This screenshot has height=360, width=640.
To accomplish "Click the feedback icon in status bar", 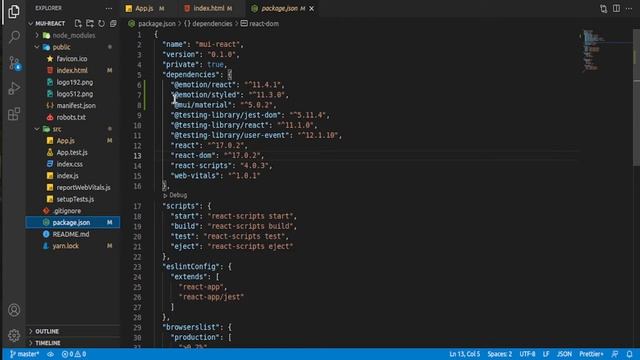I will click(x=615, y=354).
